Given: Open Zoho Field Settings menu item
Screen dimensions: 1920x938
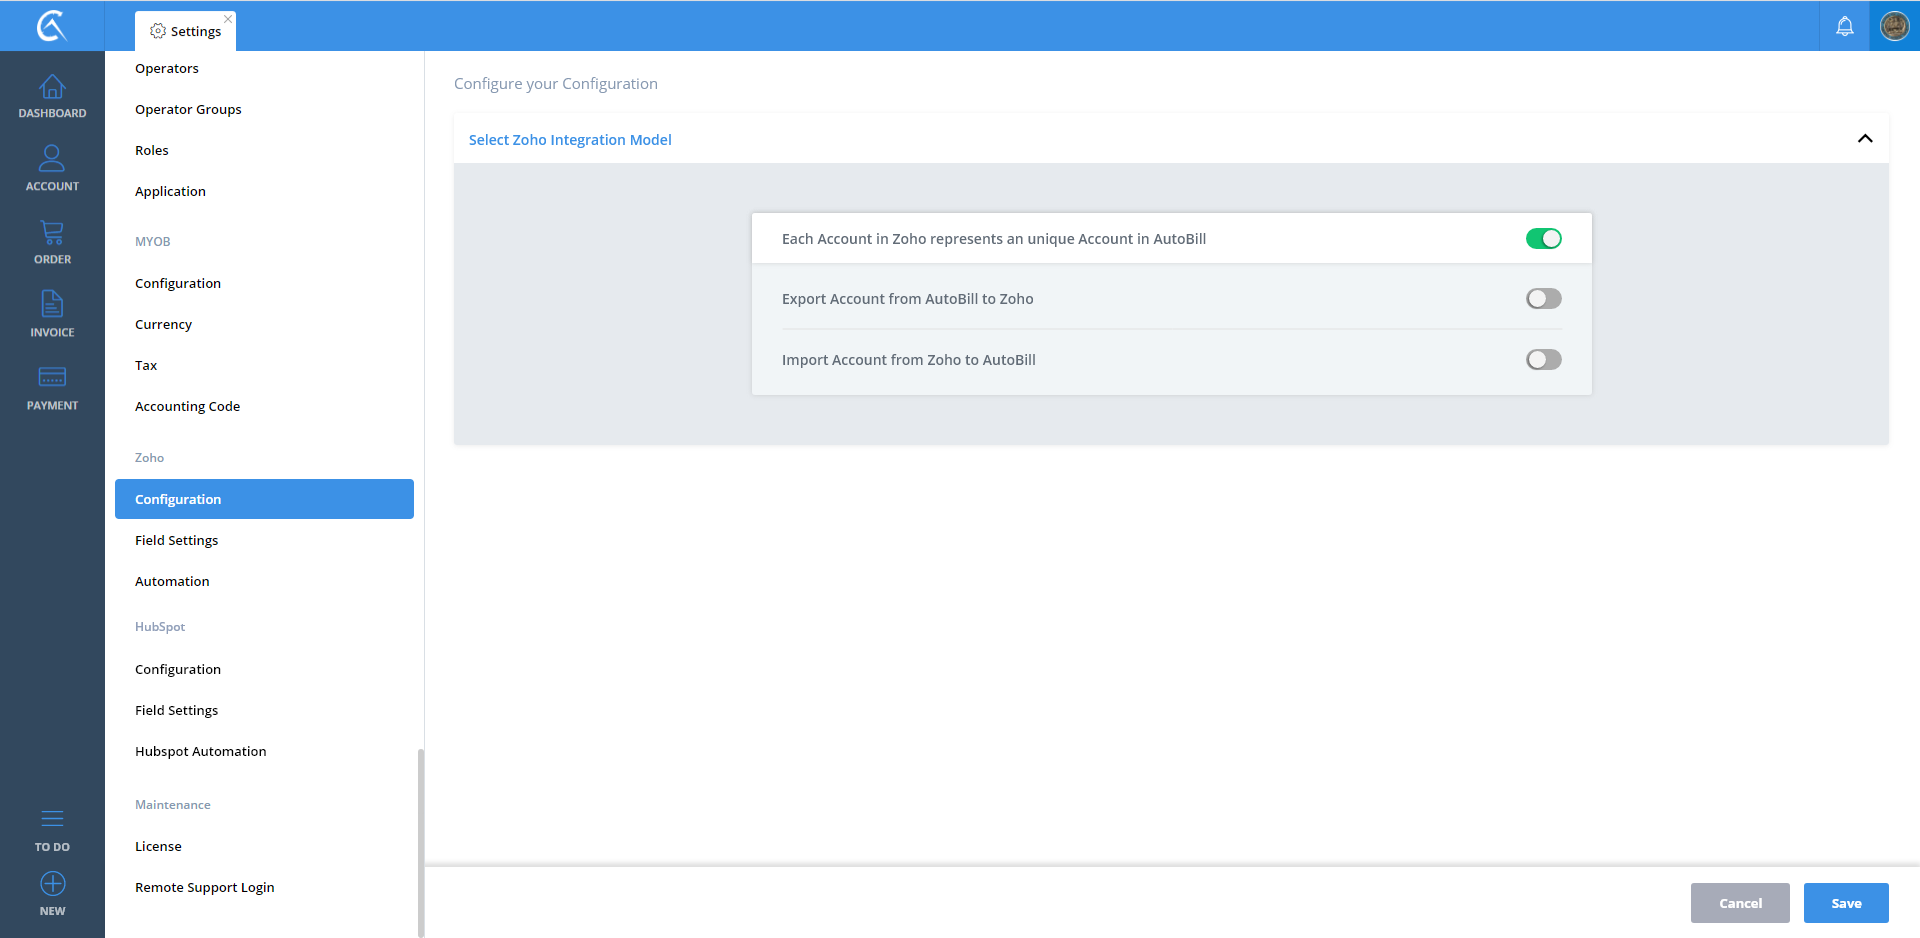Looking at the screenshot, I should click(177, 541).
